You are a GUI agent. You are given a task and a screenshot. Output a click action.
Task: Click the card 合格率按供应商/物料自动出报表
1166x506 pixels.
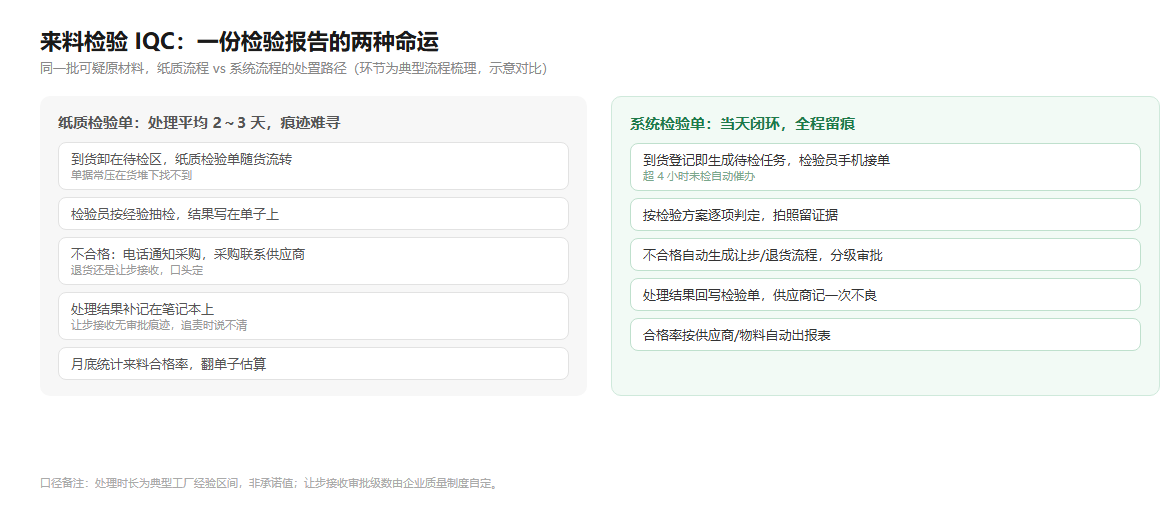click(885, 335)
